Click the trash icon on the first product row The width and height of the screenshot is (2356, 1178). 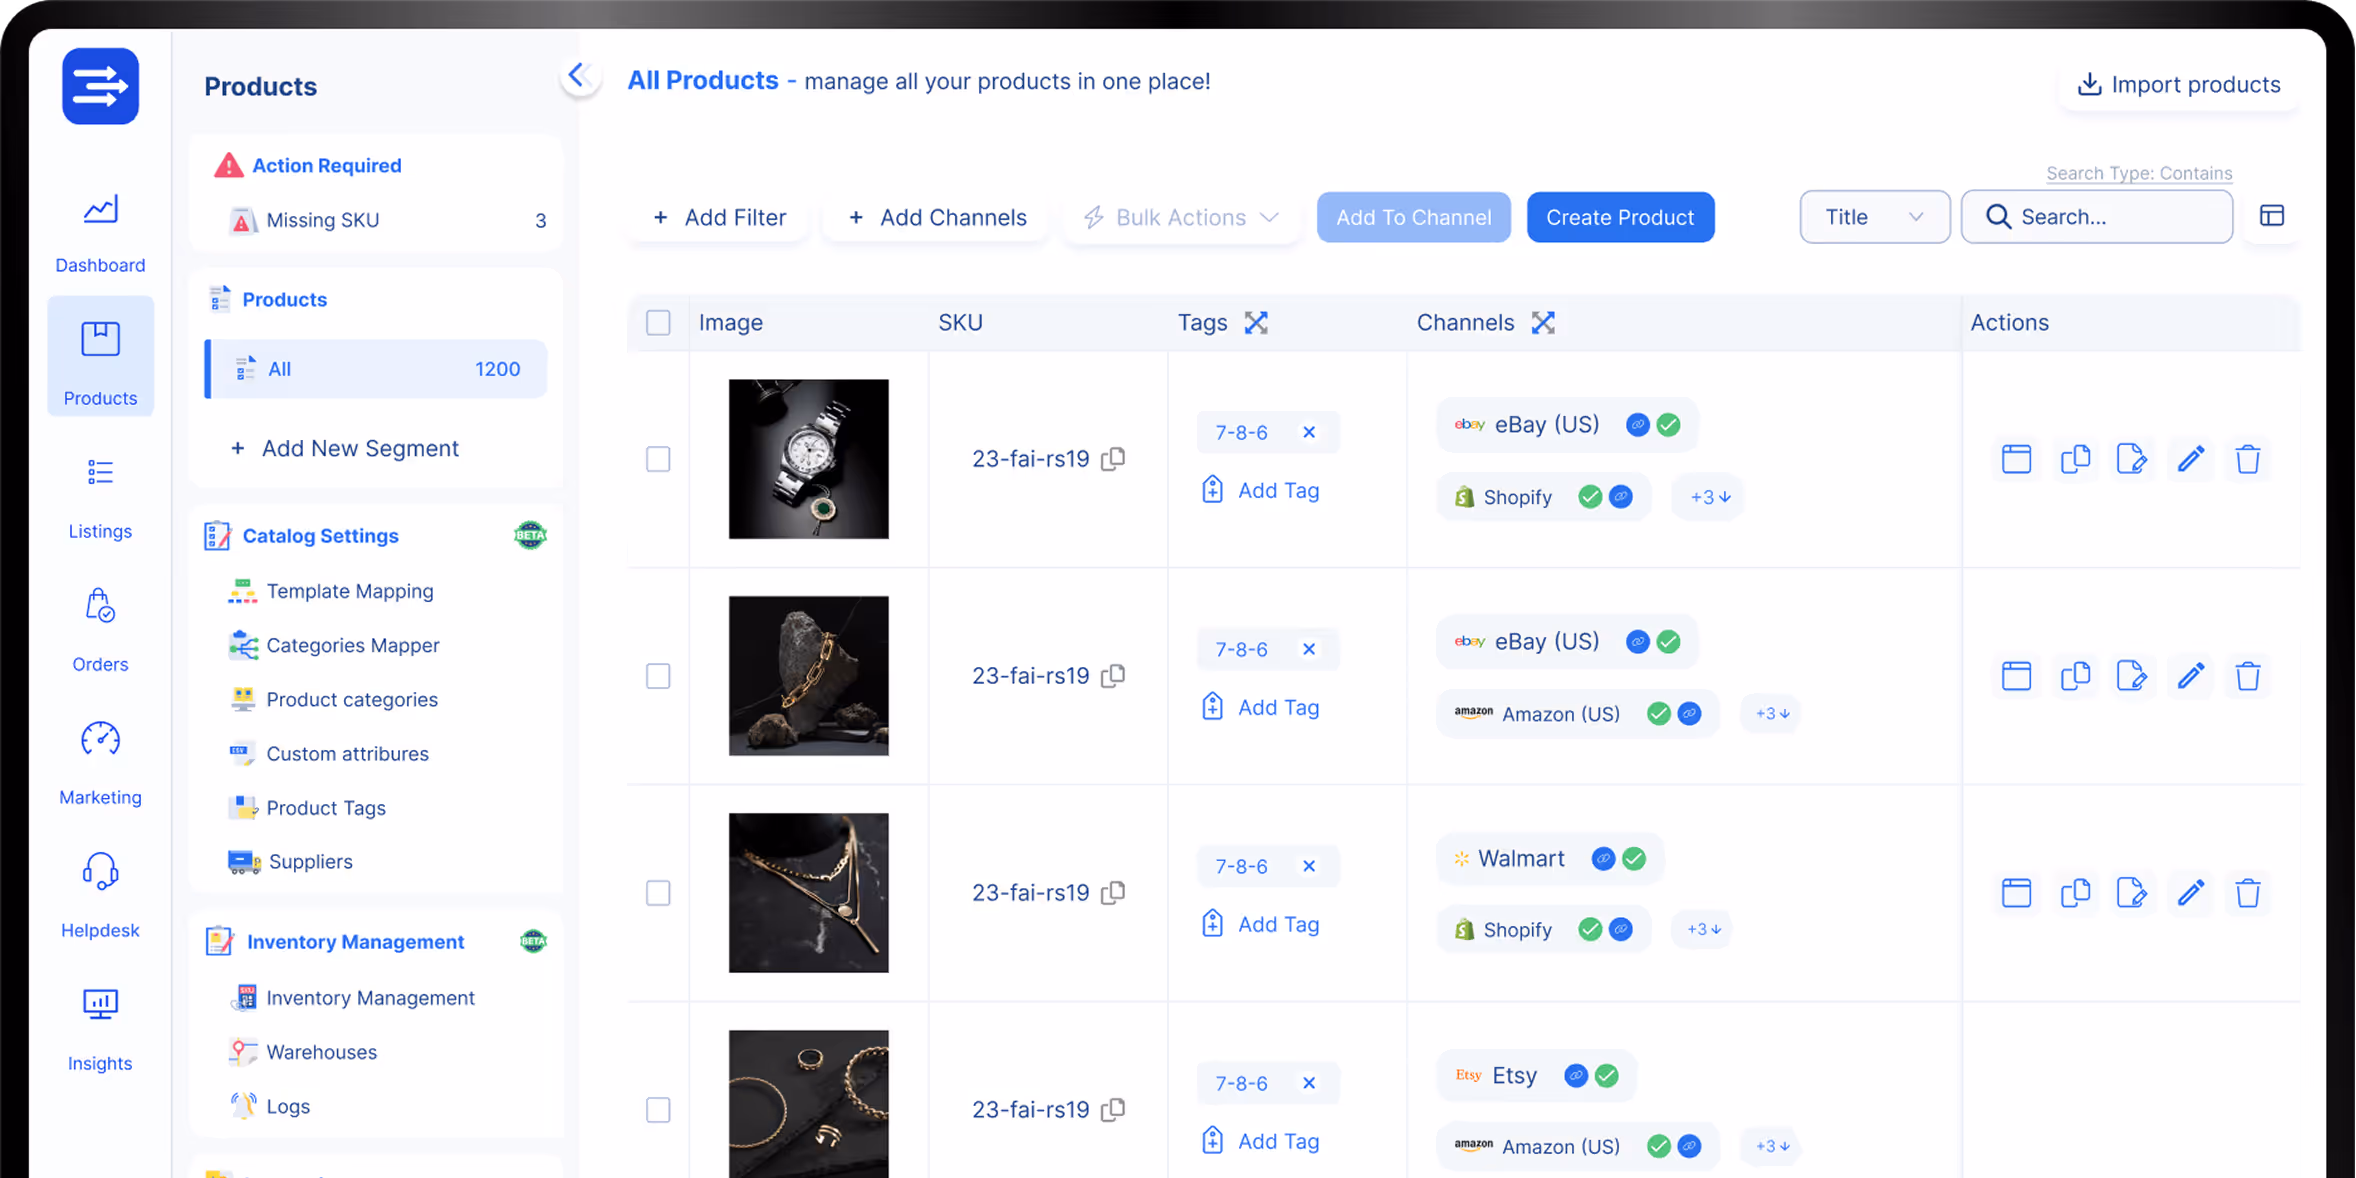pyautogui.click(x=2247, y=459)
